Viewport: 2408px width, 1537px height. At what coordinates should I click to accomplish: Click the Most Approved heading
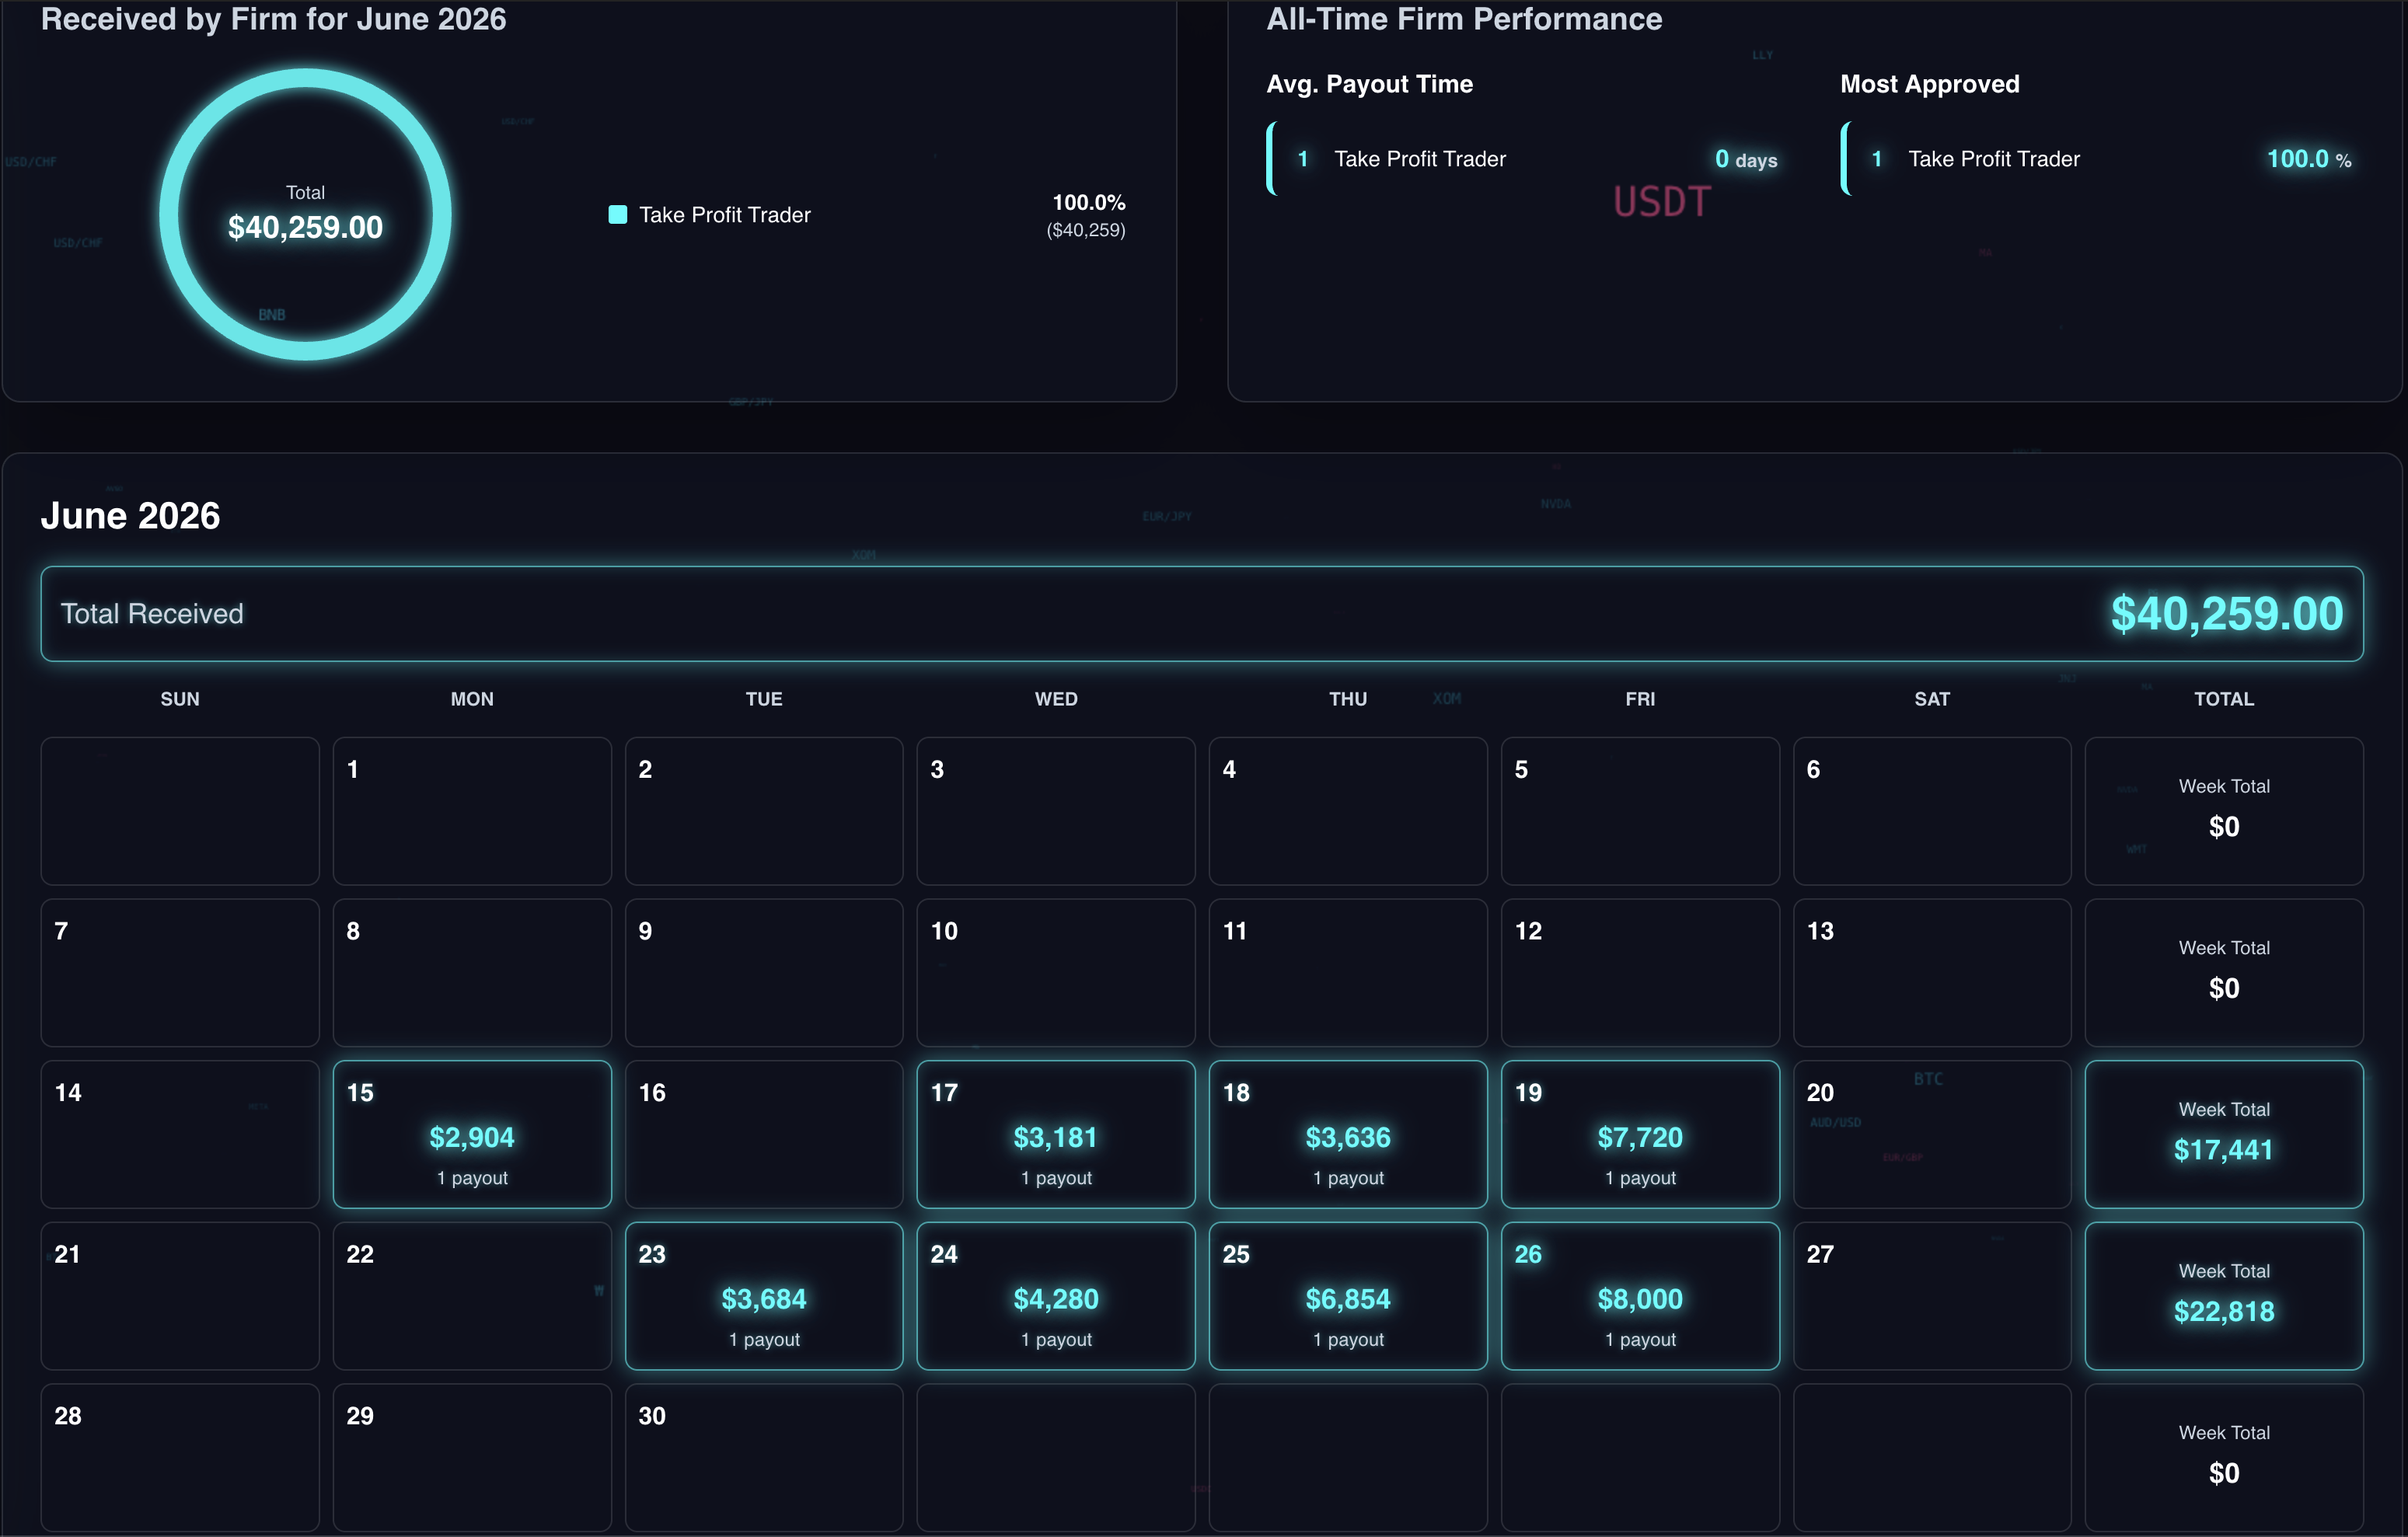(x=1929, y=84)
